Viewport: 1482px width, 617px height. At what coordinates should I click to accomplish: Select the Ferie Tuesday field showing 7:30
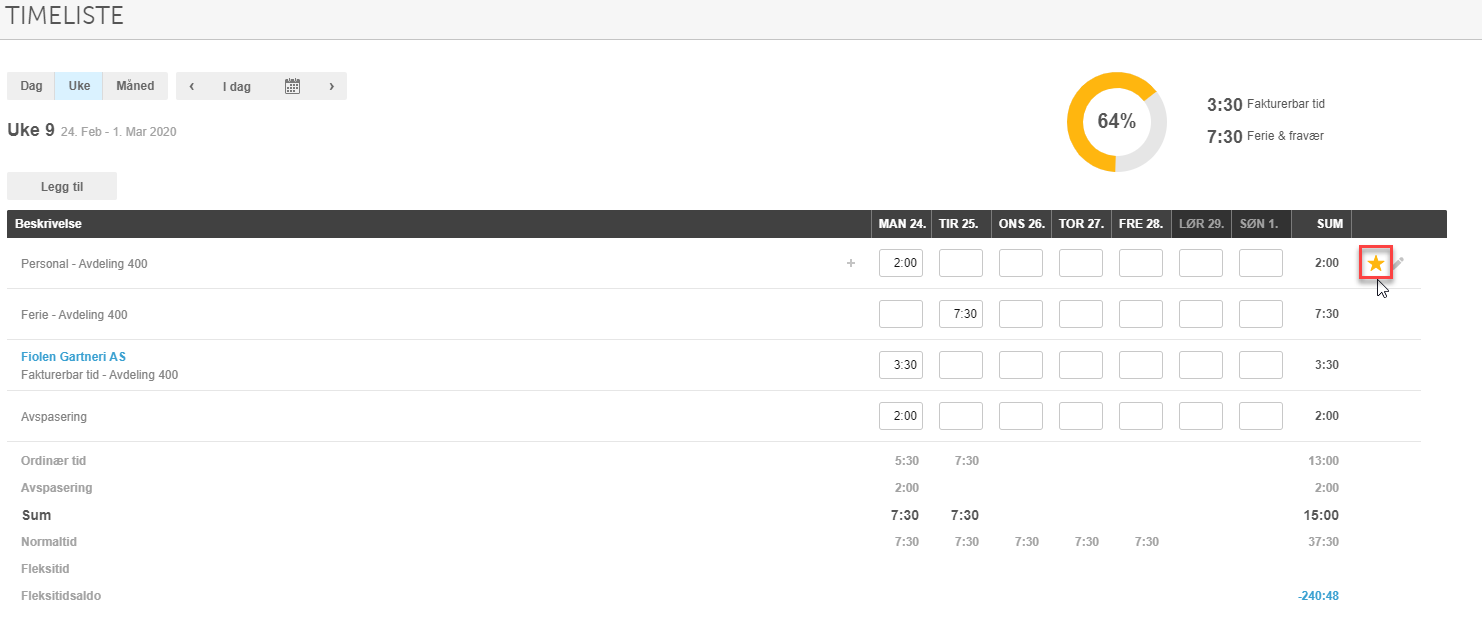click(x=961, y=314)
